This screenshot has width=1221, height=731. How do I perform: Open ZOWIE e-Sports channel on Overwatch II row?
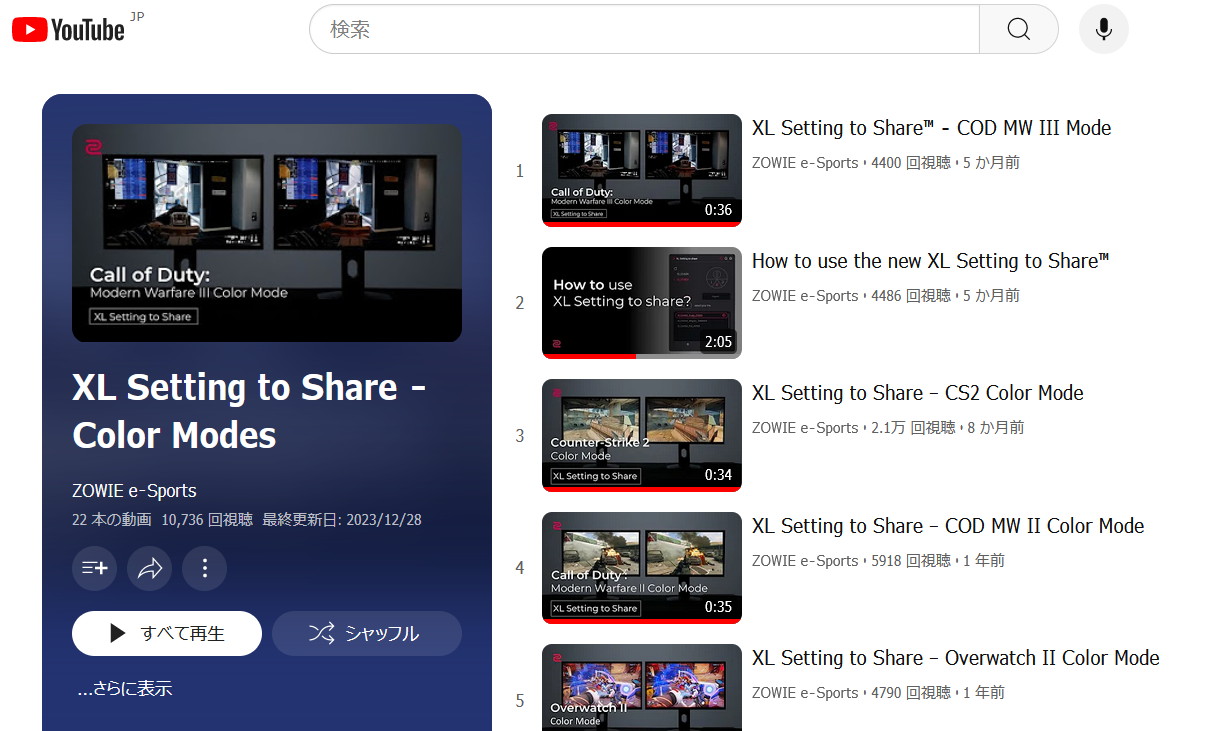805,693
